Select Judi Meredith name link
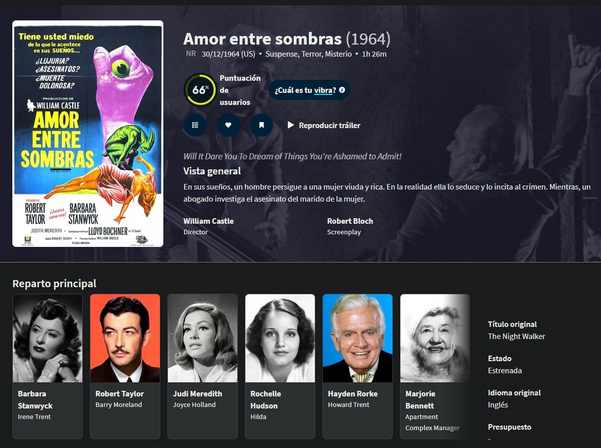The height and width of the screenshot is (448, 601). pyautogui.click(x=197, y=394)
